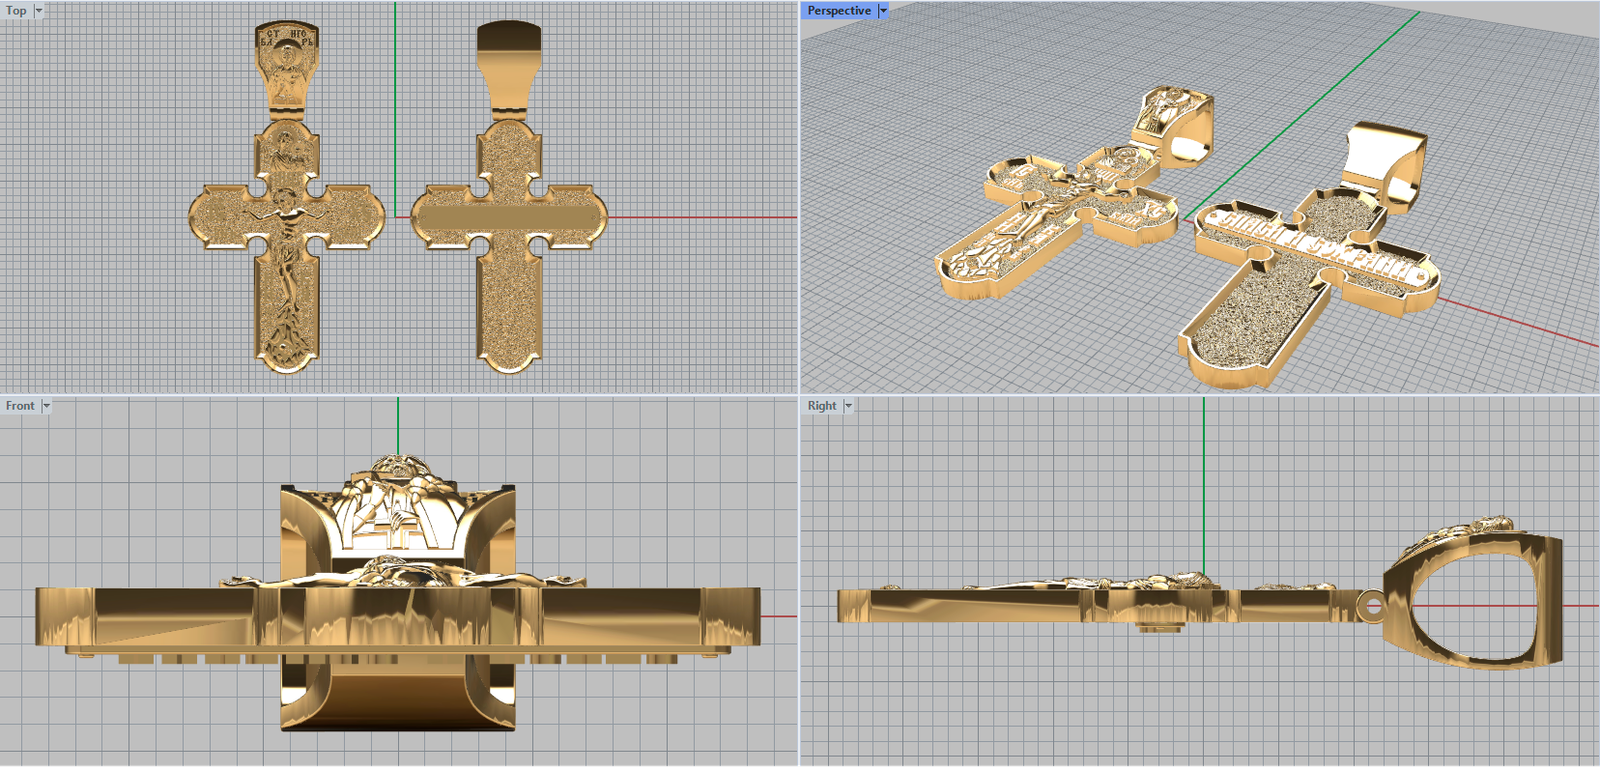Click the icon-engraved bail in Top viewport
The height and width of the screenshot is (772, 1600).
click(287, 65)
